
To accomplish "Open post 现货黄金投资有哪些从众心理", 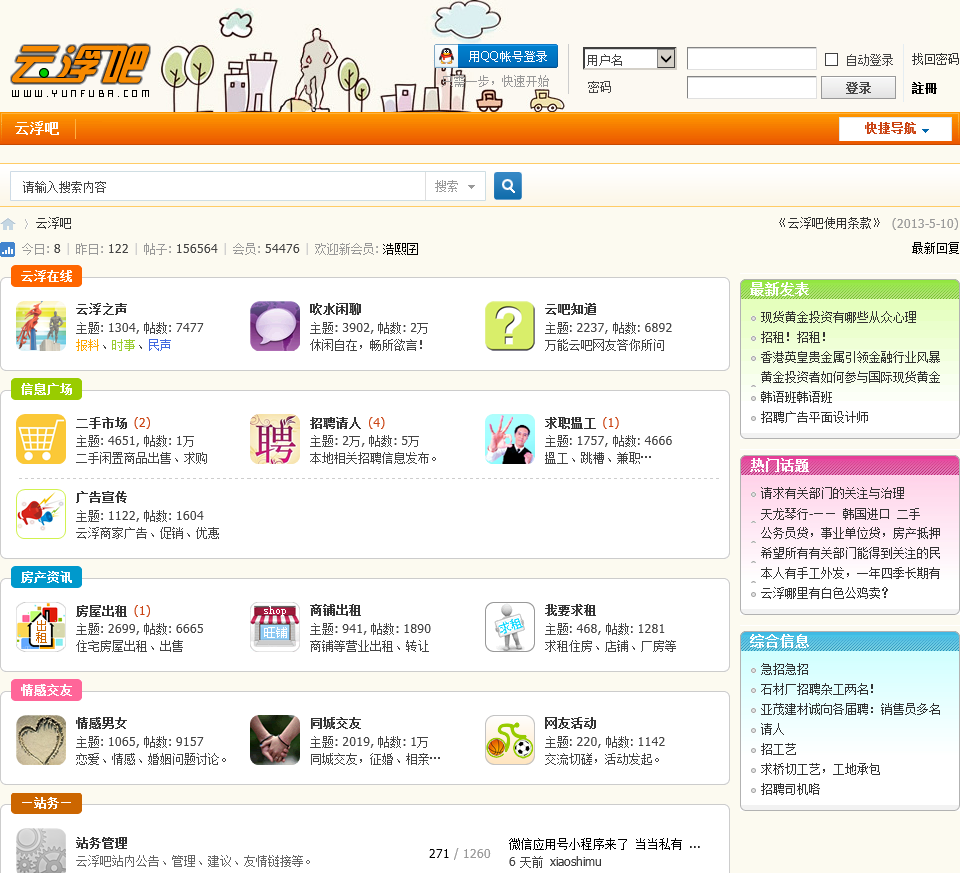I will pyautogui.click(x=838, y=317).
